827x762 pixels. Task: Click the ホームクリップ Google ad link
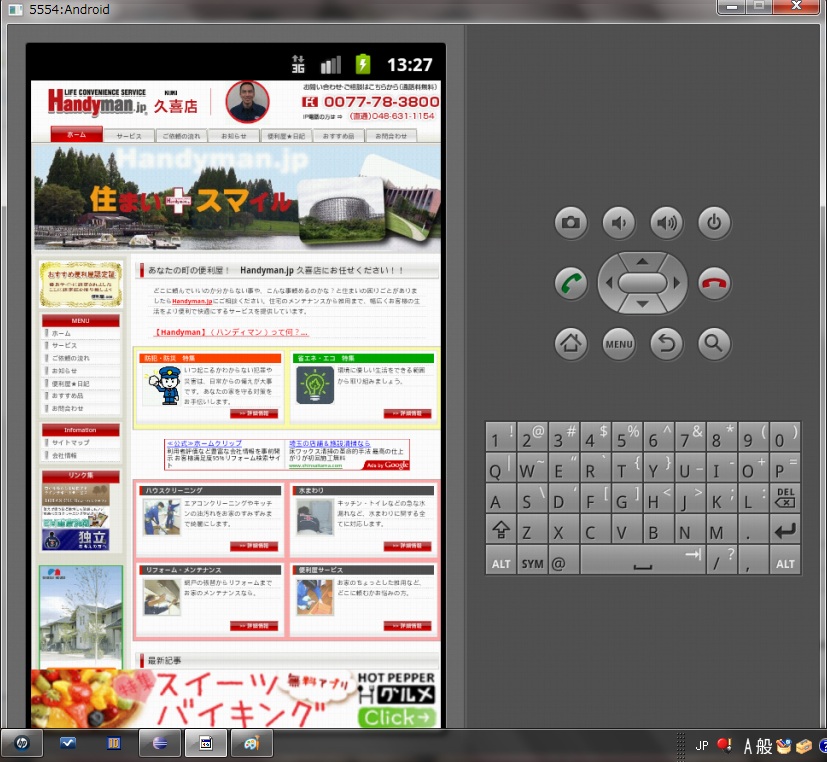click(x=204, y=443)
